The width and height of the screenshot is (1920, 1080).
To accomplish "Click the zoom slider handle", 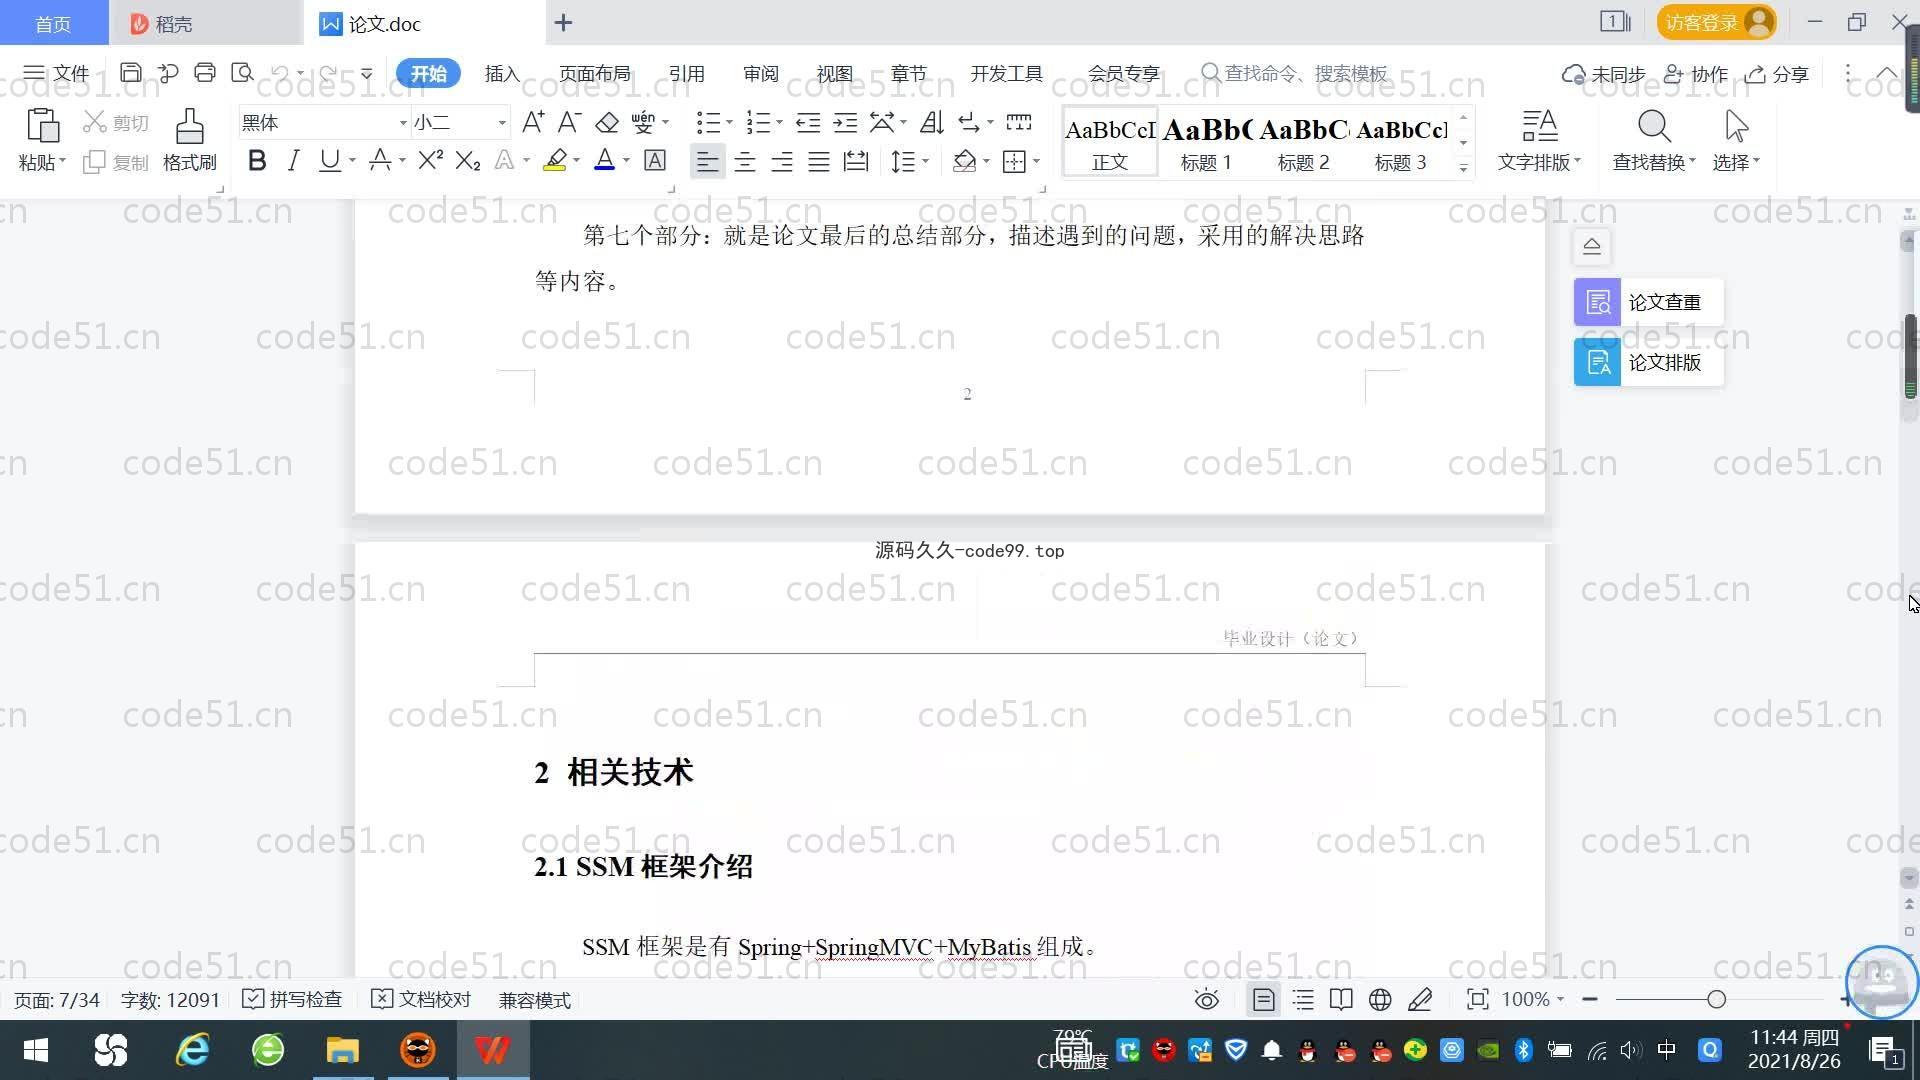I will coord(1716,1000).
